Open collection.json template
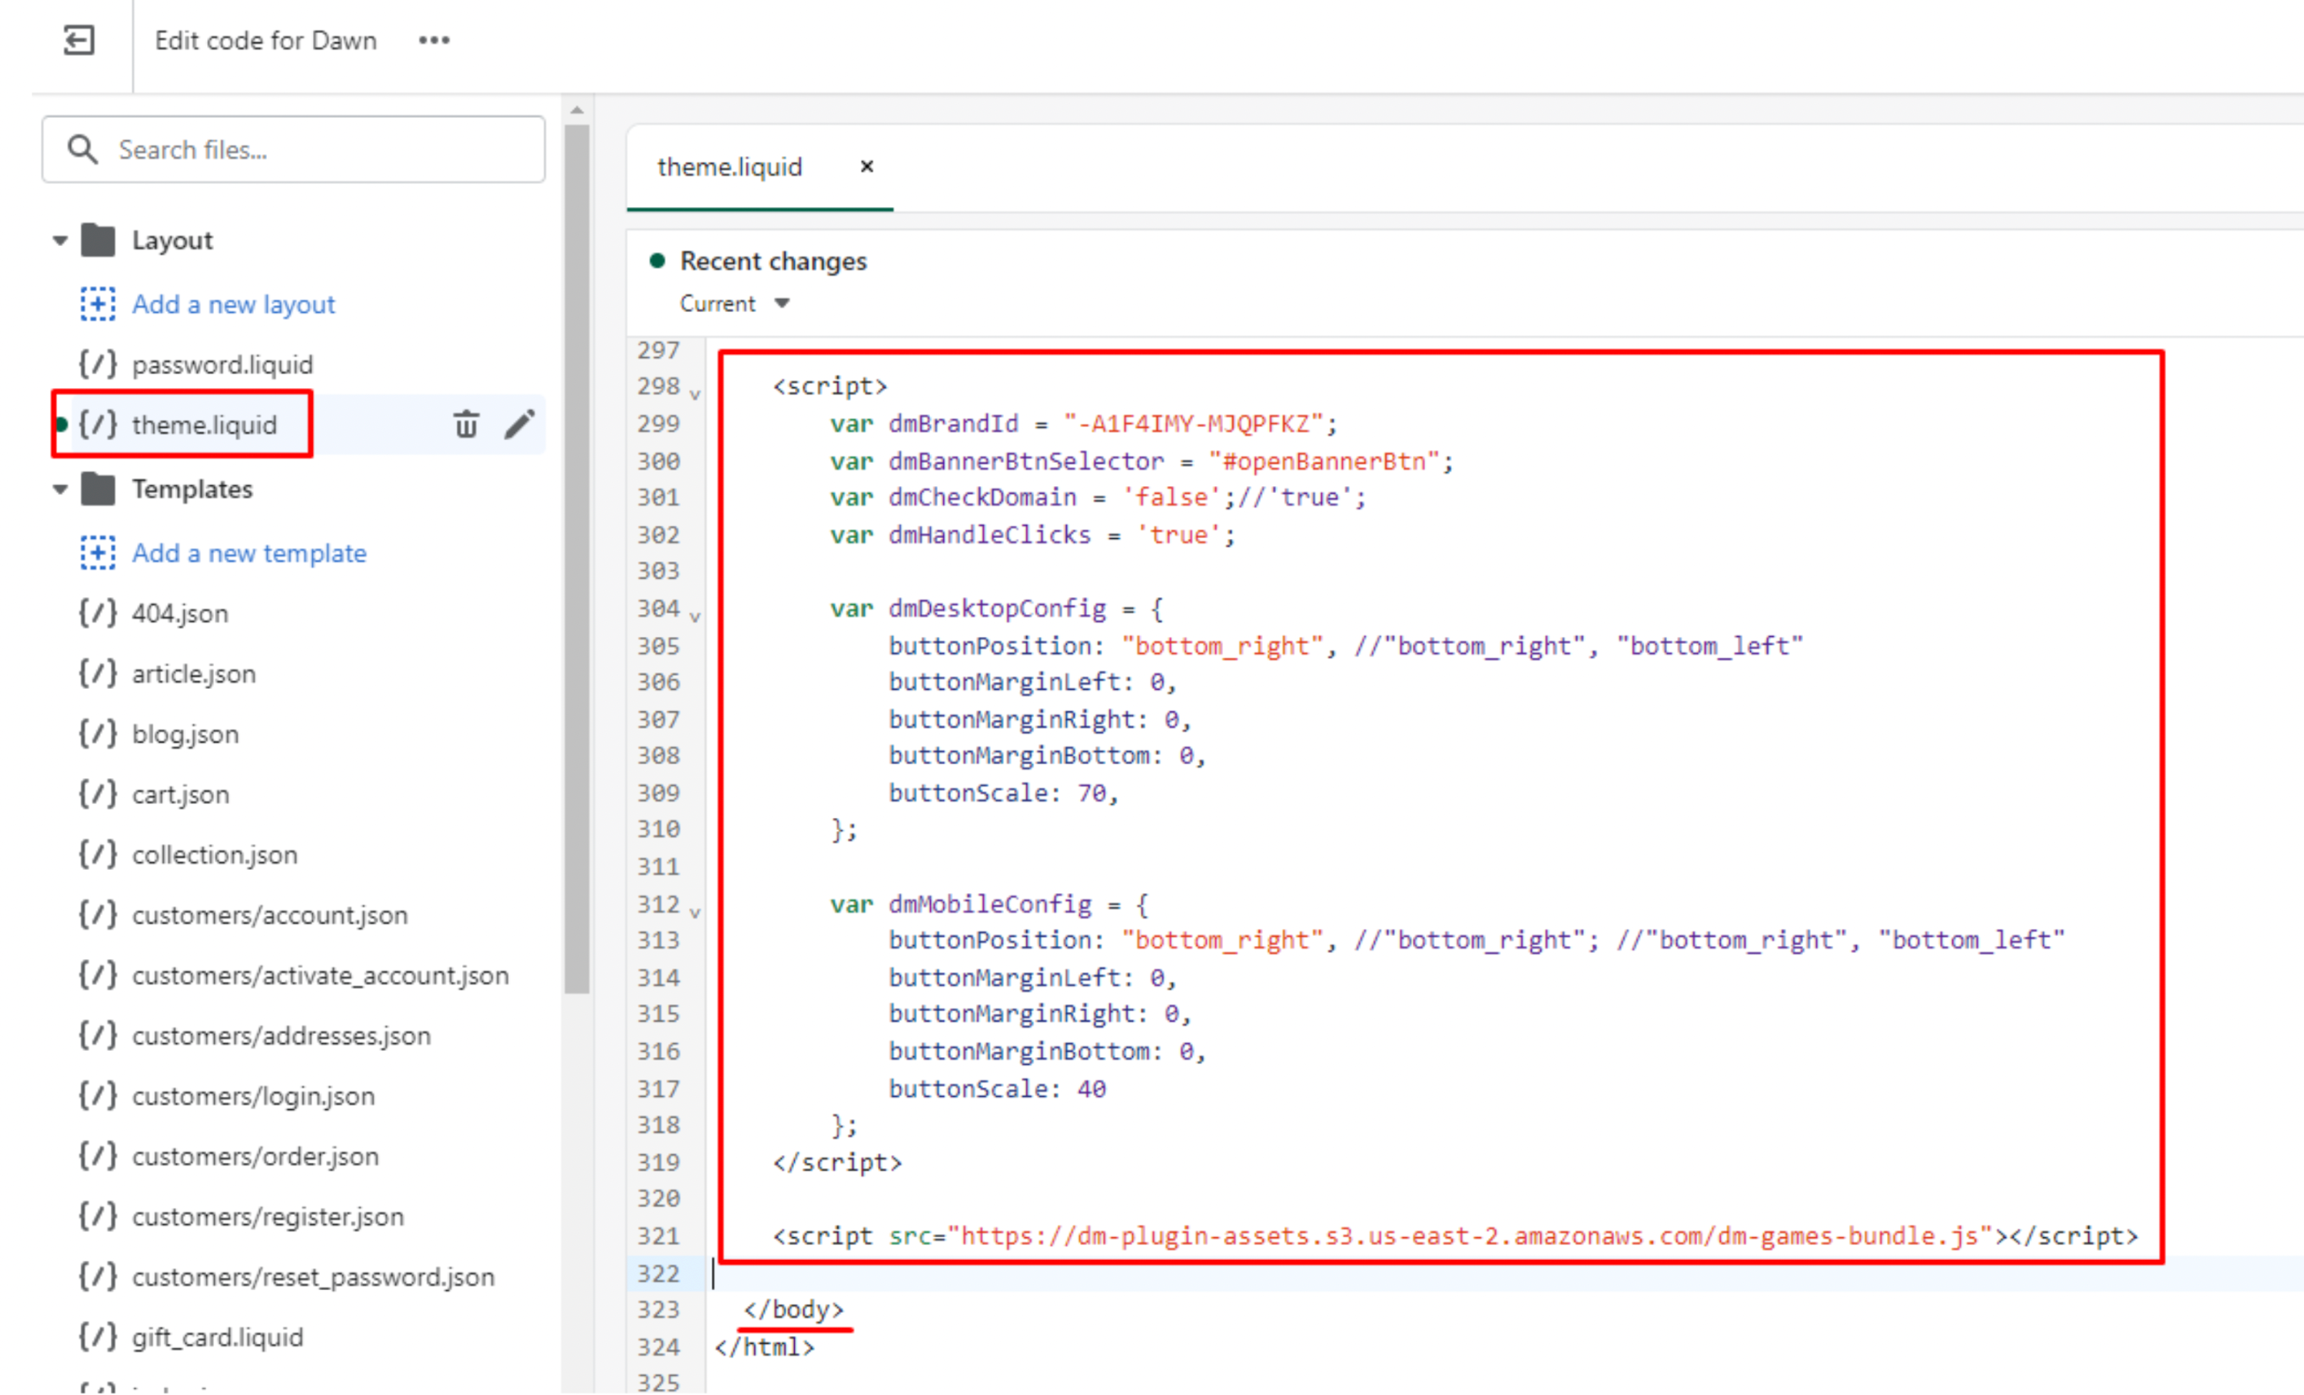 point(215,855)
